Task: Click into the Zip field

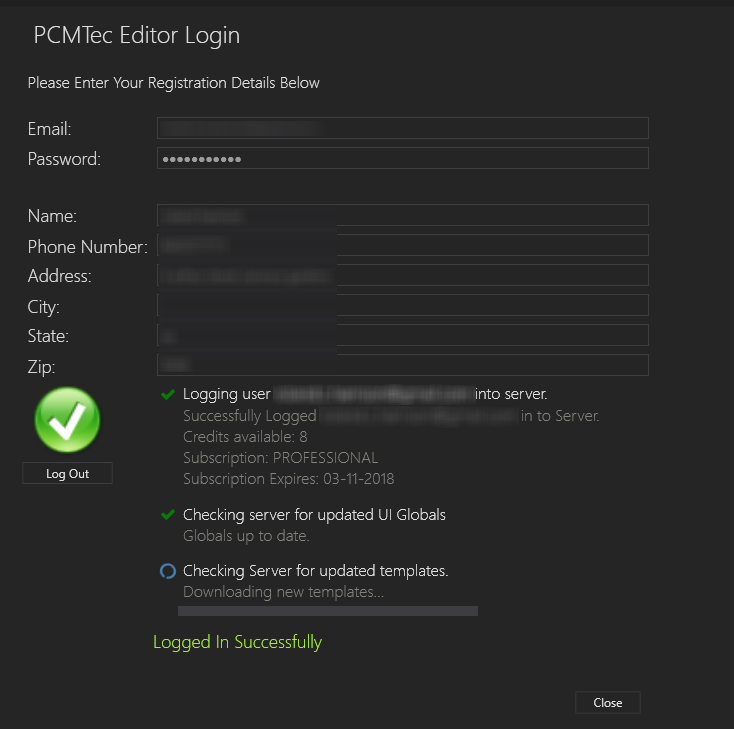Action: 403,365
